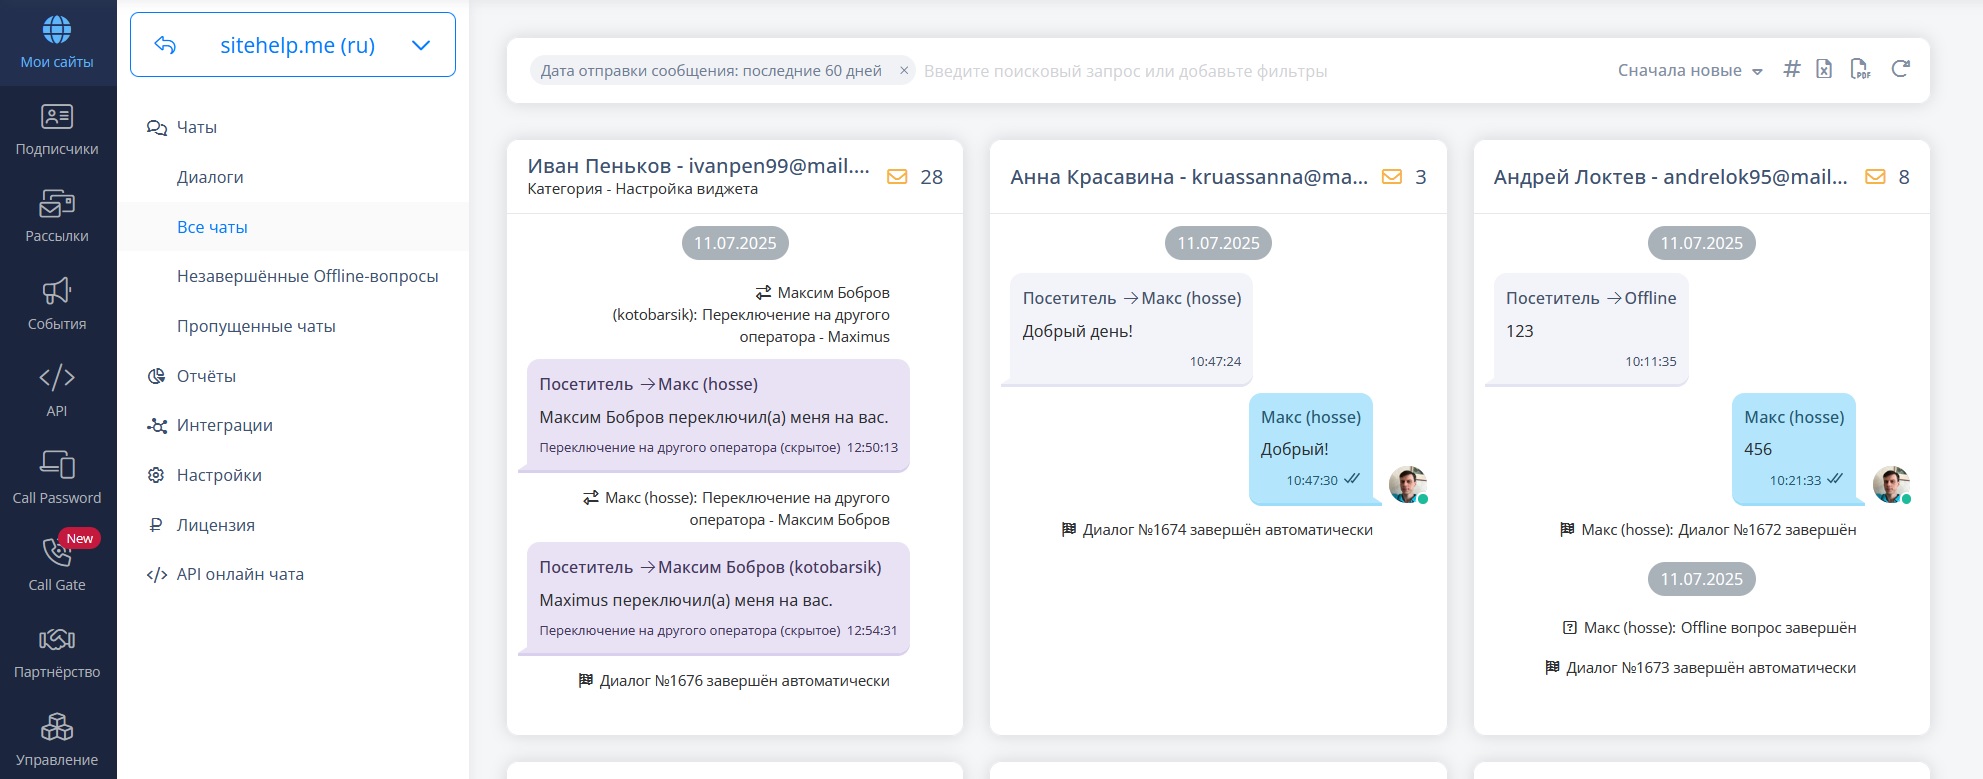Click envelope icon on Анна Красавина card
Image resolution: width=1983 pixels, height=779 pixels.
[1391, 177]
